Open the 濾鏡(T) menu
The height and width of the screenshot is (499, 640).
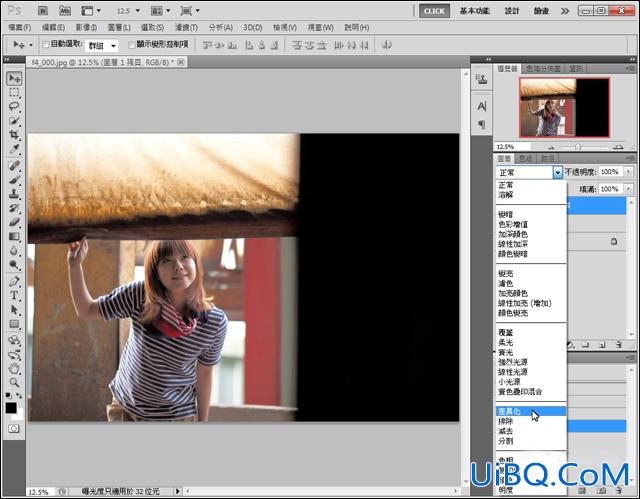point(186,27)
